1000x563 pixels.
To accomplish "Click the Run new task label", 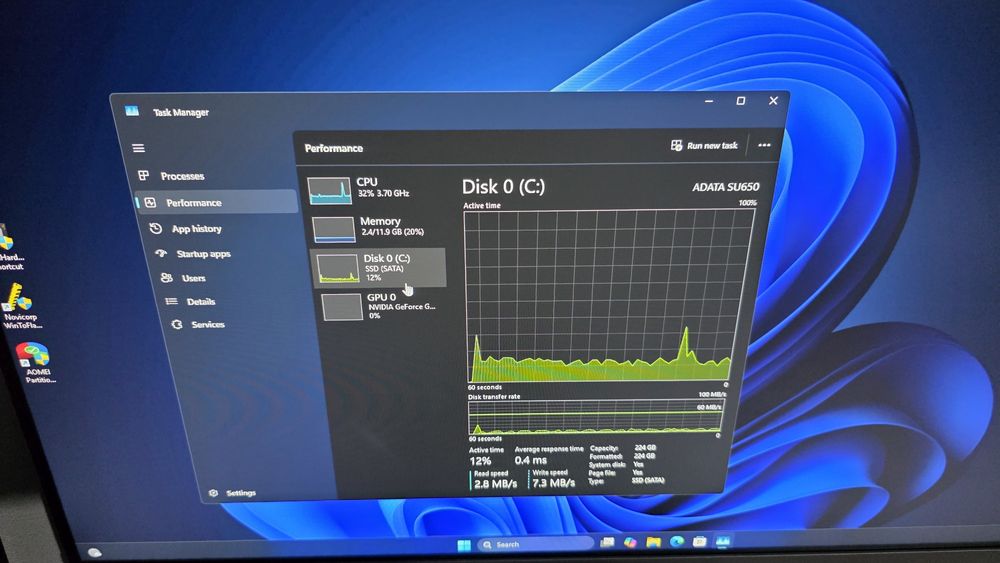I will click(712, 145).
